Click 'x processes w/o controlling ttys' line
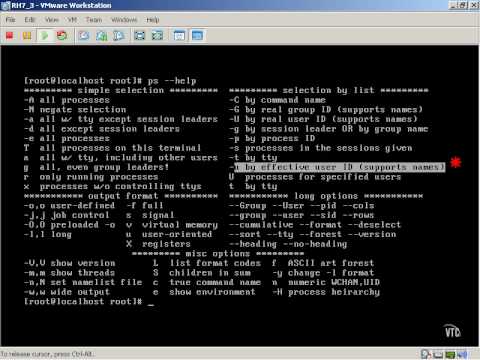This screenshot has width=480, height=360. tap(113, 186)
